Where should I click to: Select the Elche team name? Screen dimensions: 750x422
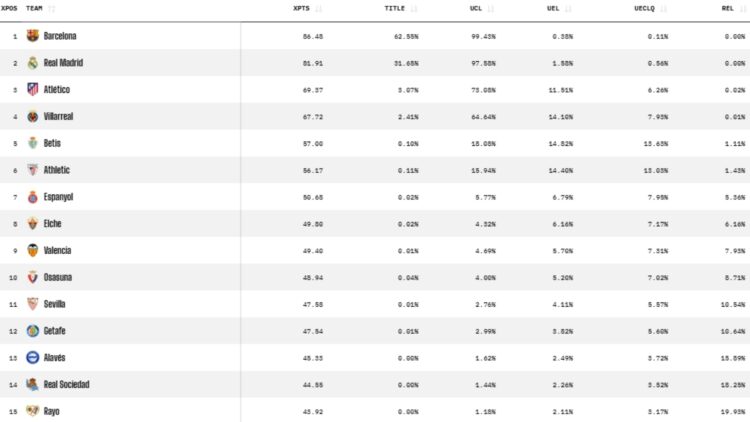coord(53,224)
